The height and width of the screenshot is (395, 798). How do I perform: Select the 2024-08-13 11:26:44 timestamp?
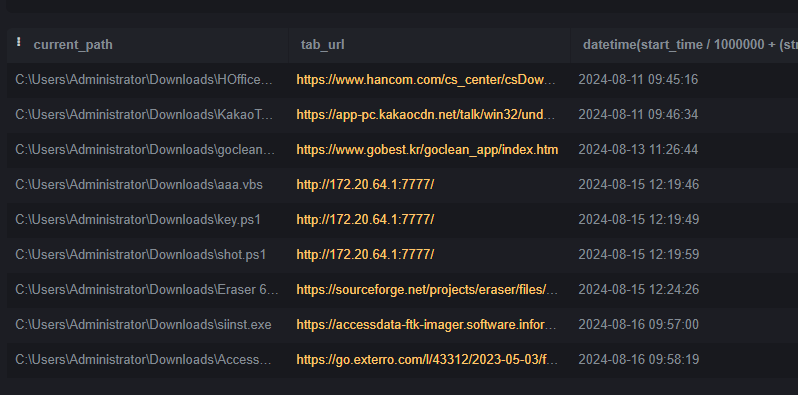click(x=638, y=150)
